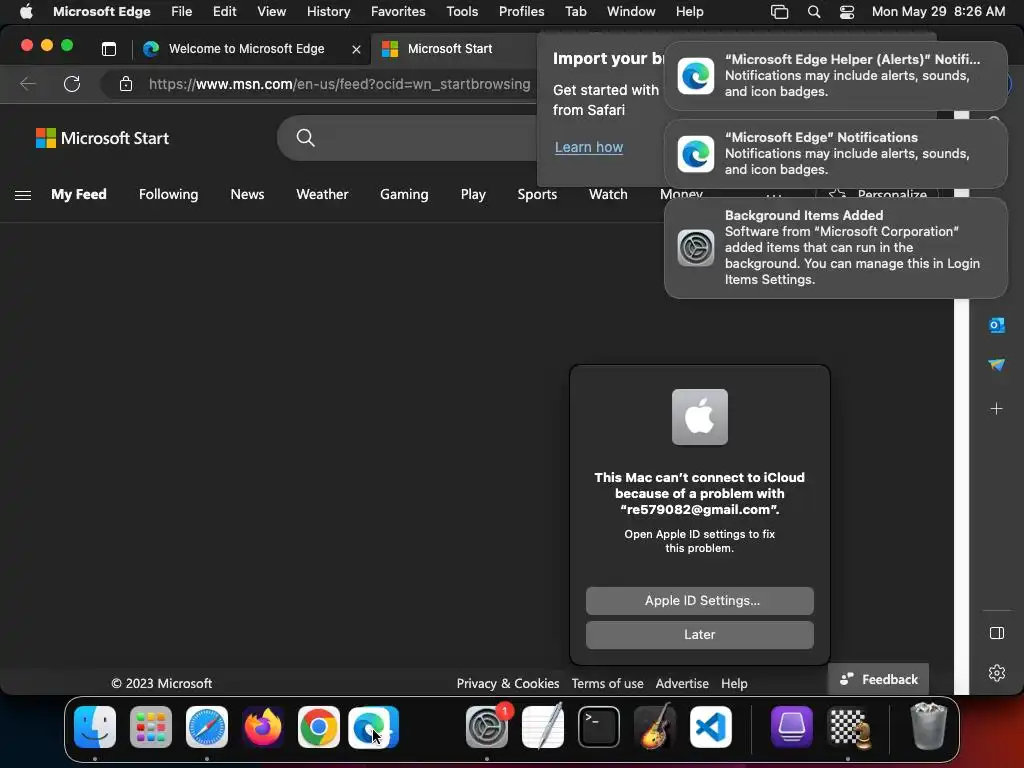Open Background Items Added notification
Viewport: 1024px width, 768px height.
835,248
